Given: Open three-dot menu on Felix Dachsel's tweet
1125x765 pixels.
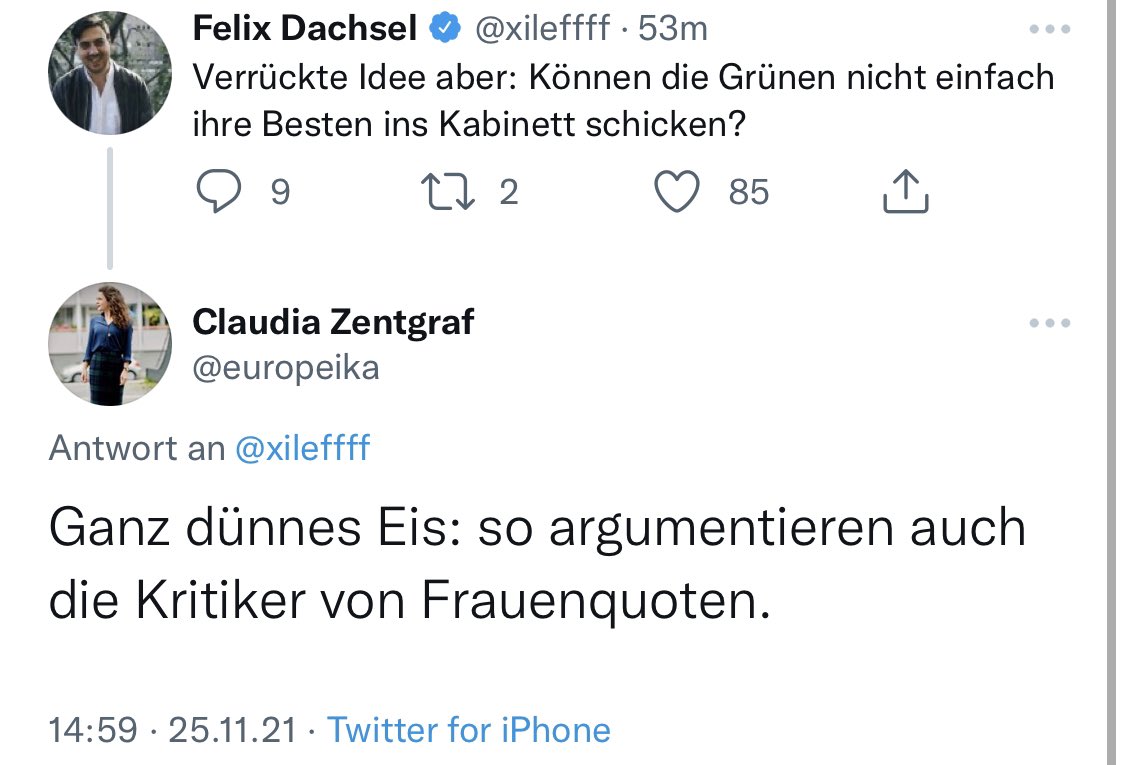Looking at the screenshot, I should 1049,30.
